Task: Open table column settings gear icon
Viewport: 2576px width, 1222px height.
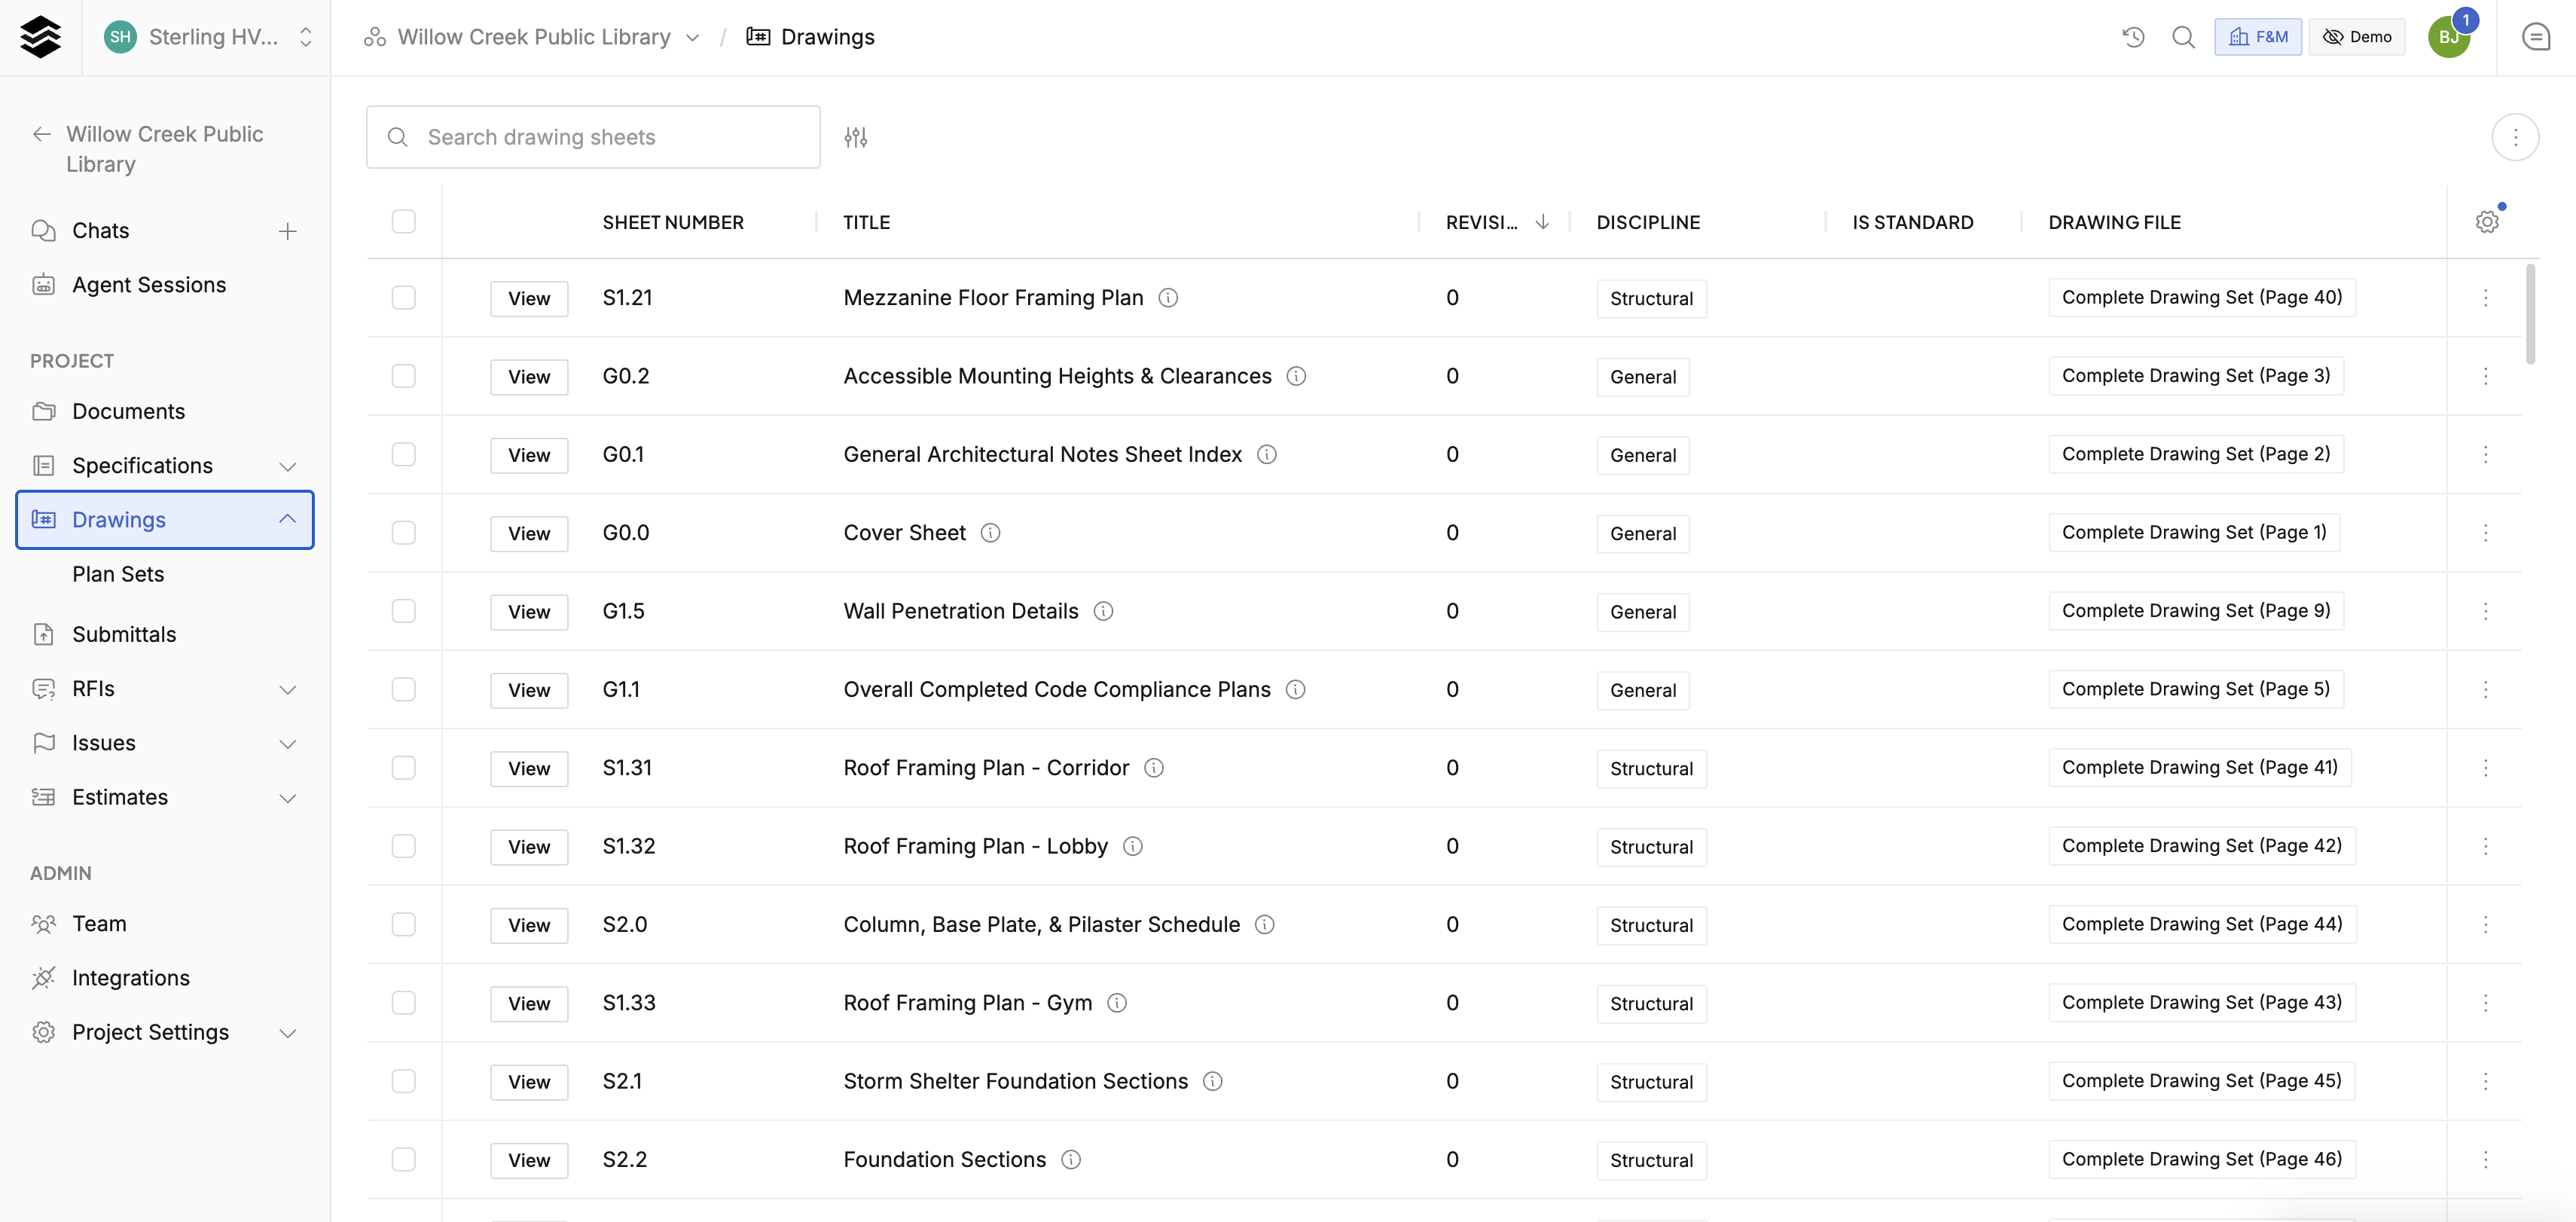Action: click(2487, 222)
